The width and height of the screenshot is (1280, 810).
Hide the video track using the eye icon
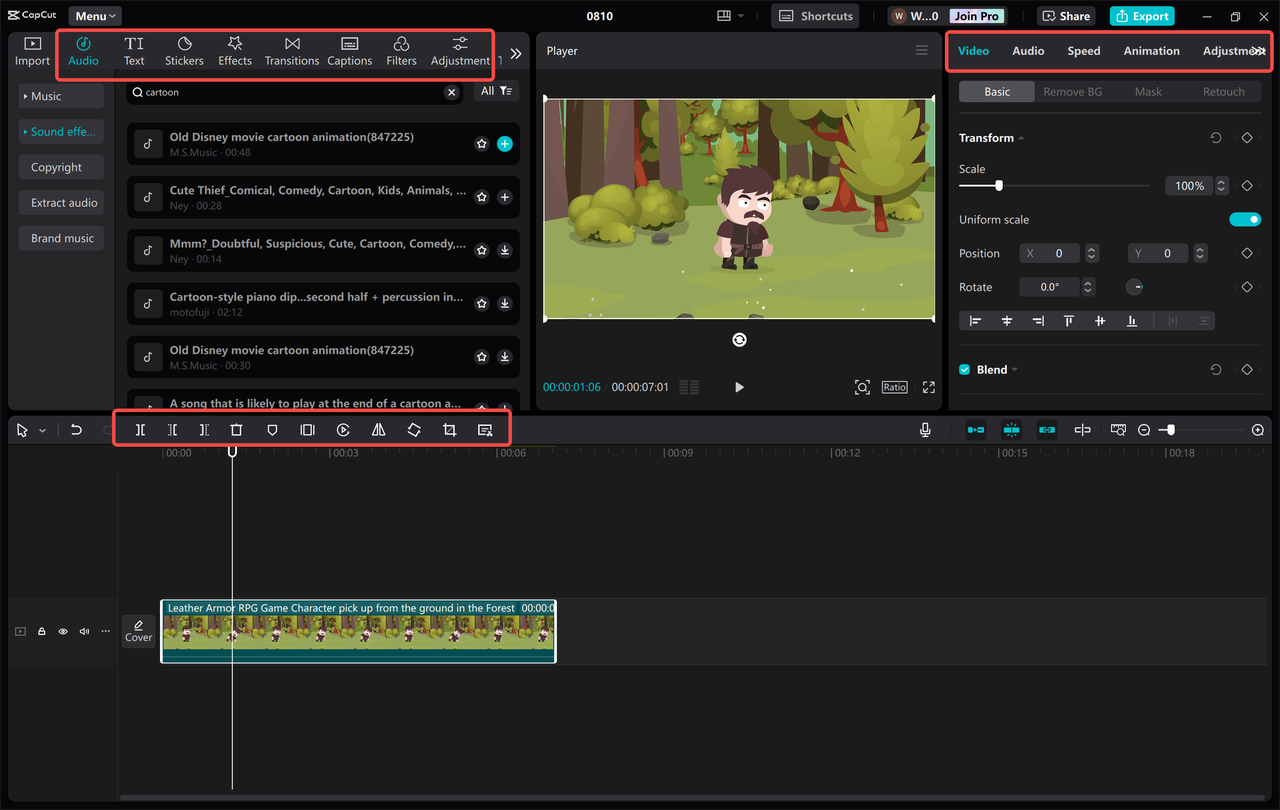[x=62, y=631]
